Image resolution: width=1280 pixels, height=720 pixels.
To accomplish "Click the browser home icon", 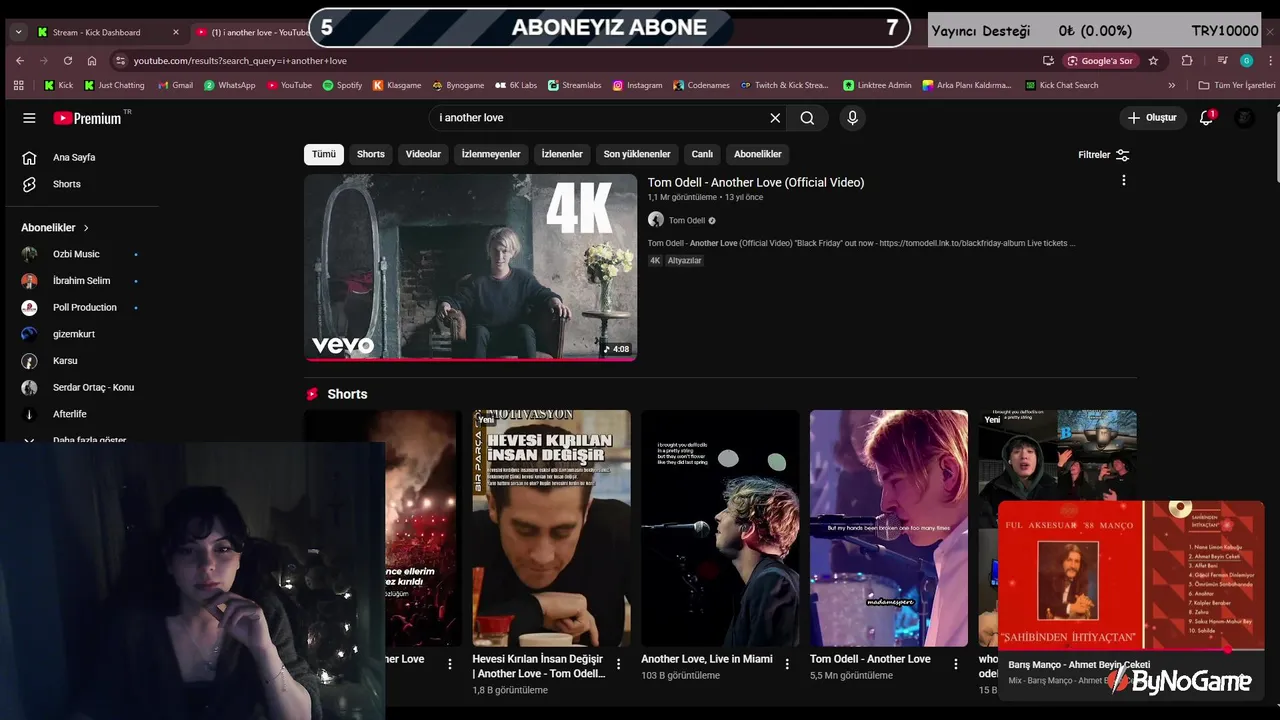I will click(x=92, y=60).
